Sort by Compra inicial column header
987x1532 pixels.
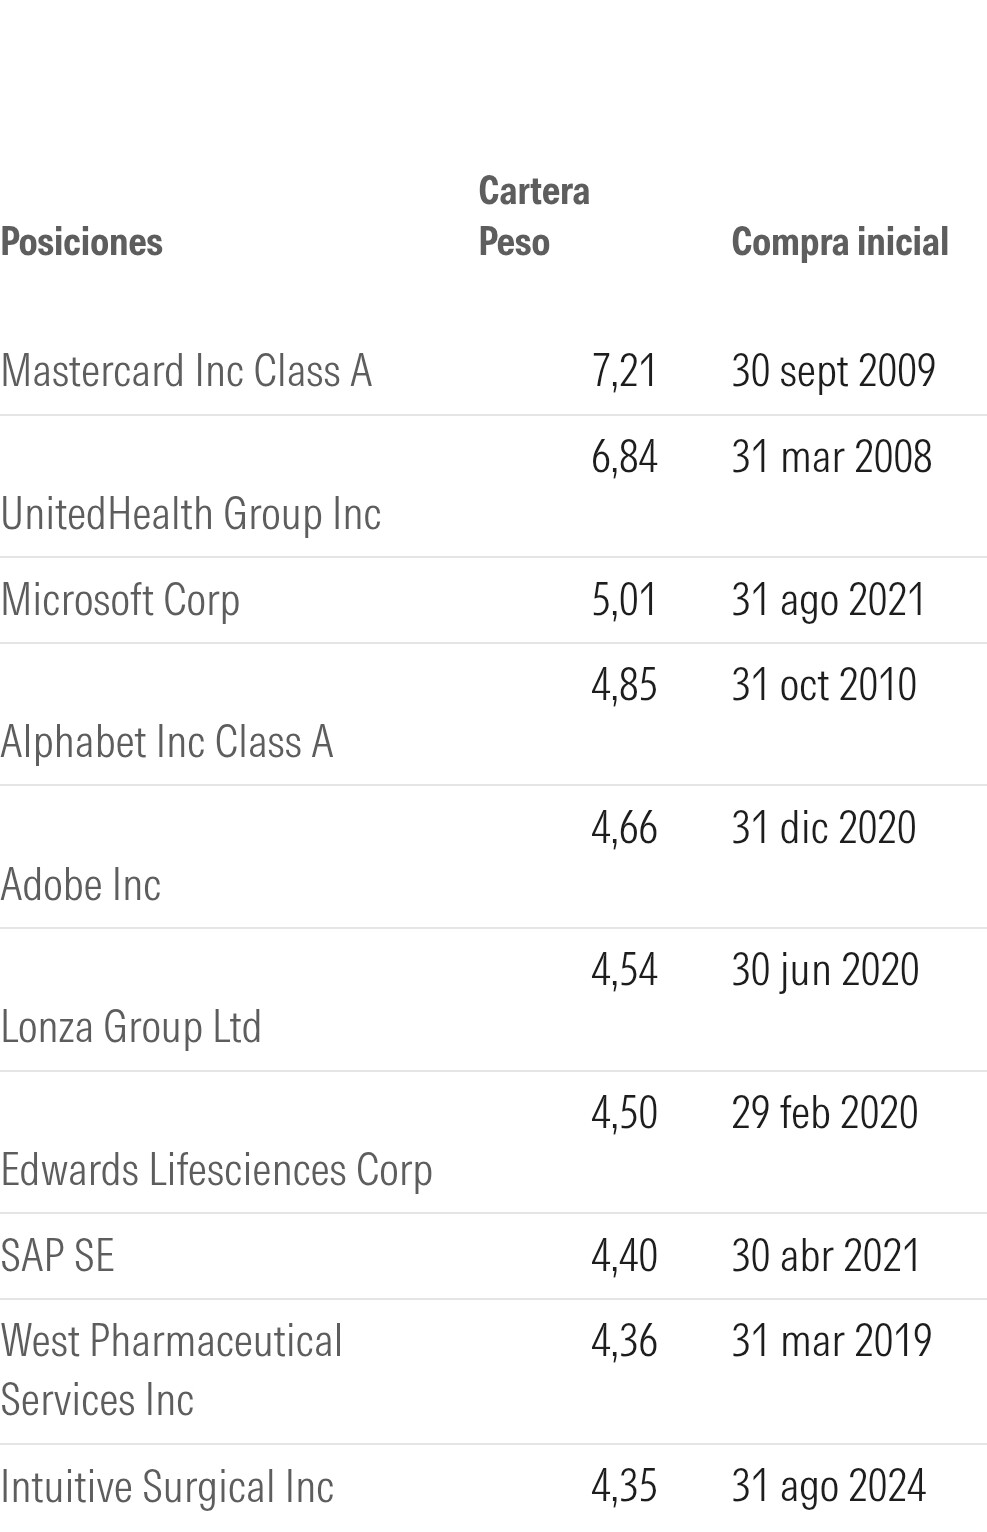(x=840, y=242)
